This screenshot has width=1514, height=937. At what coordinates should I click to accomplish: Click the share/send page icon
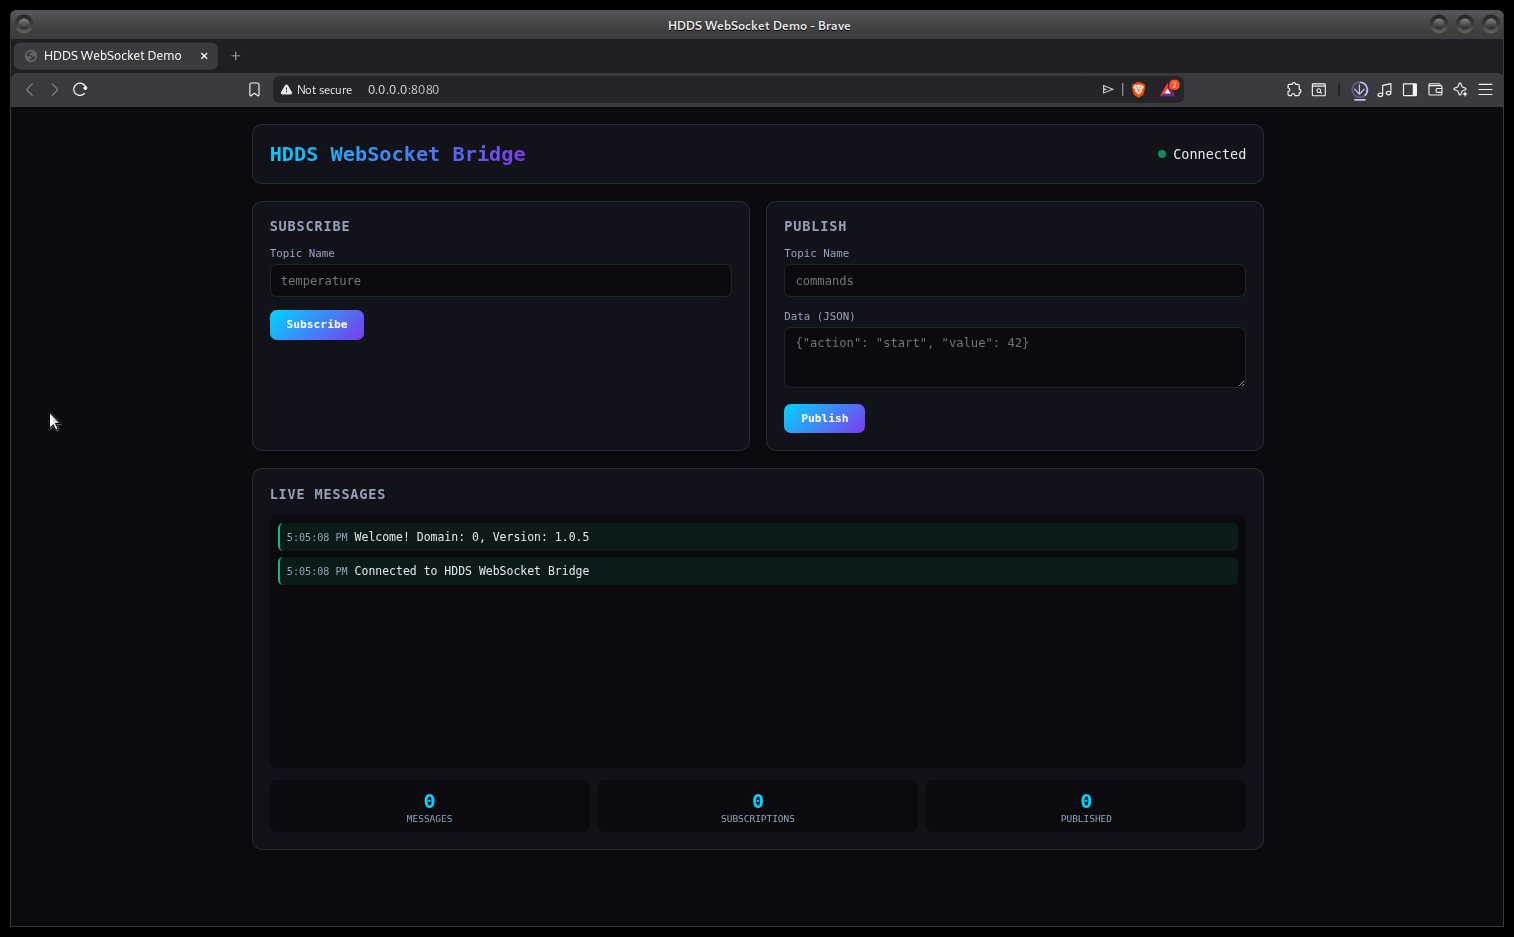pos(1108,89)
